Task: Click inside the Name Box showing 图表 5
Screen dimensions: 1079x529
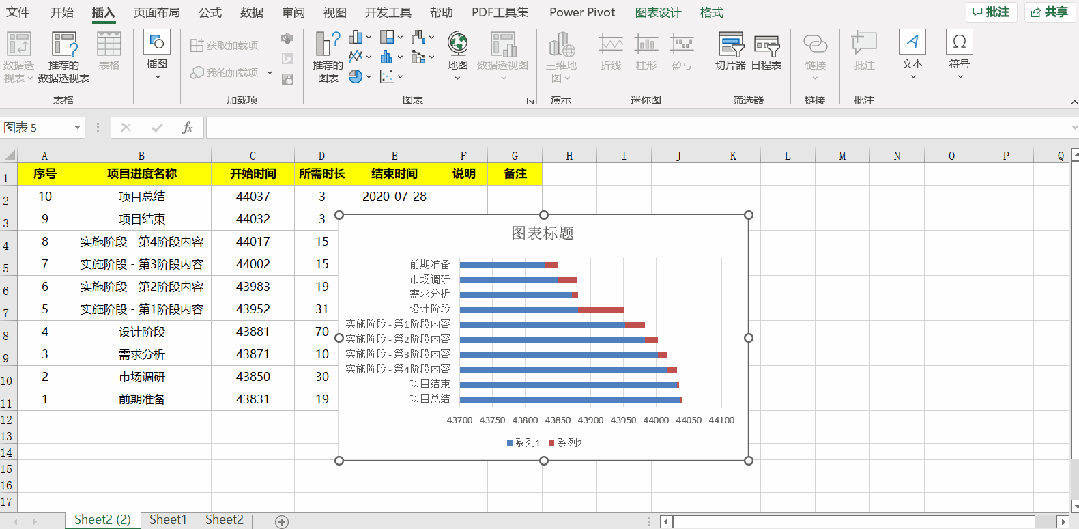Action: point(36,128)
